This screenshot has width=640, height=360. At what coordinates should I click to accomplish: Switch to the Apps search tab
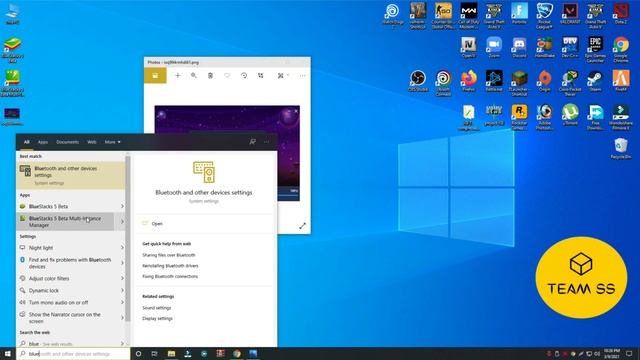43,142
